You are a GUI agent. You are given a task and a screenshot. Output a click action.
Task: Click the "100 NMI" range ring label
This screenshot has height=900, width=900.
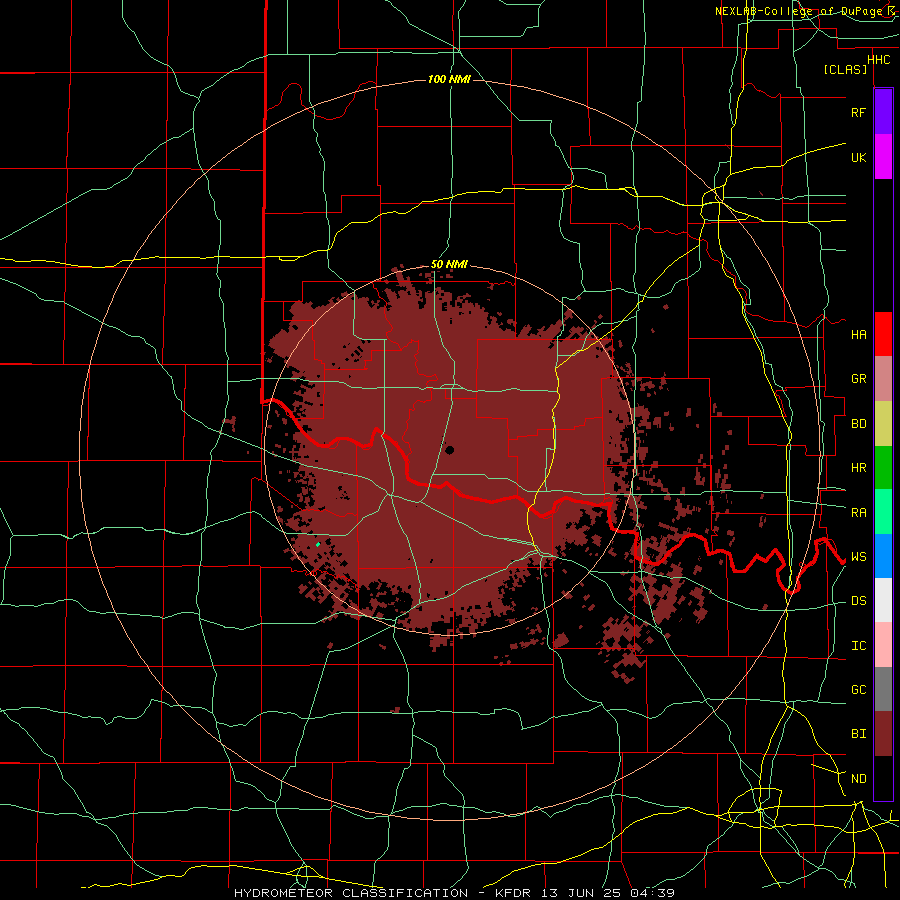coord(449,79)
